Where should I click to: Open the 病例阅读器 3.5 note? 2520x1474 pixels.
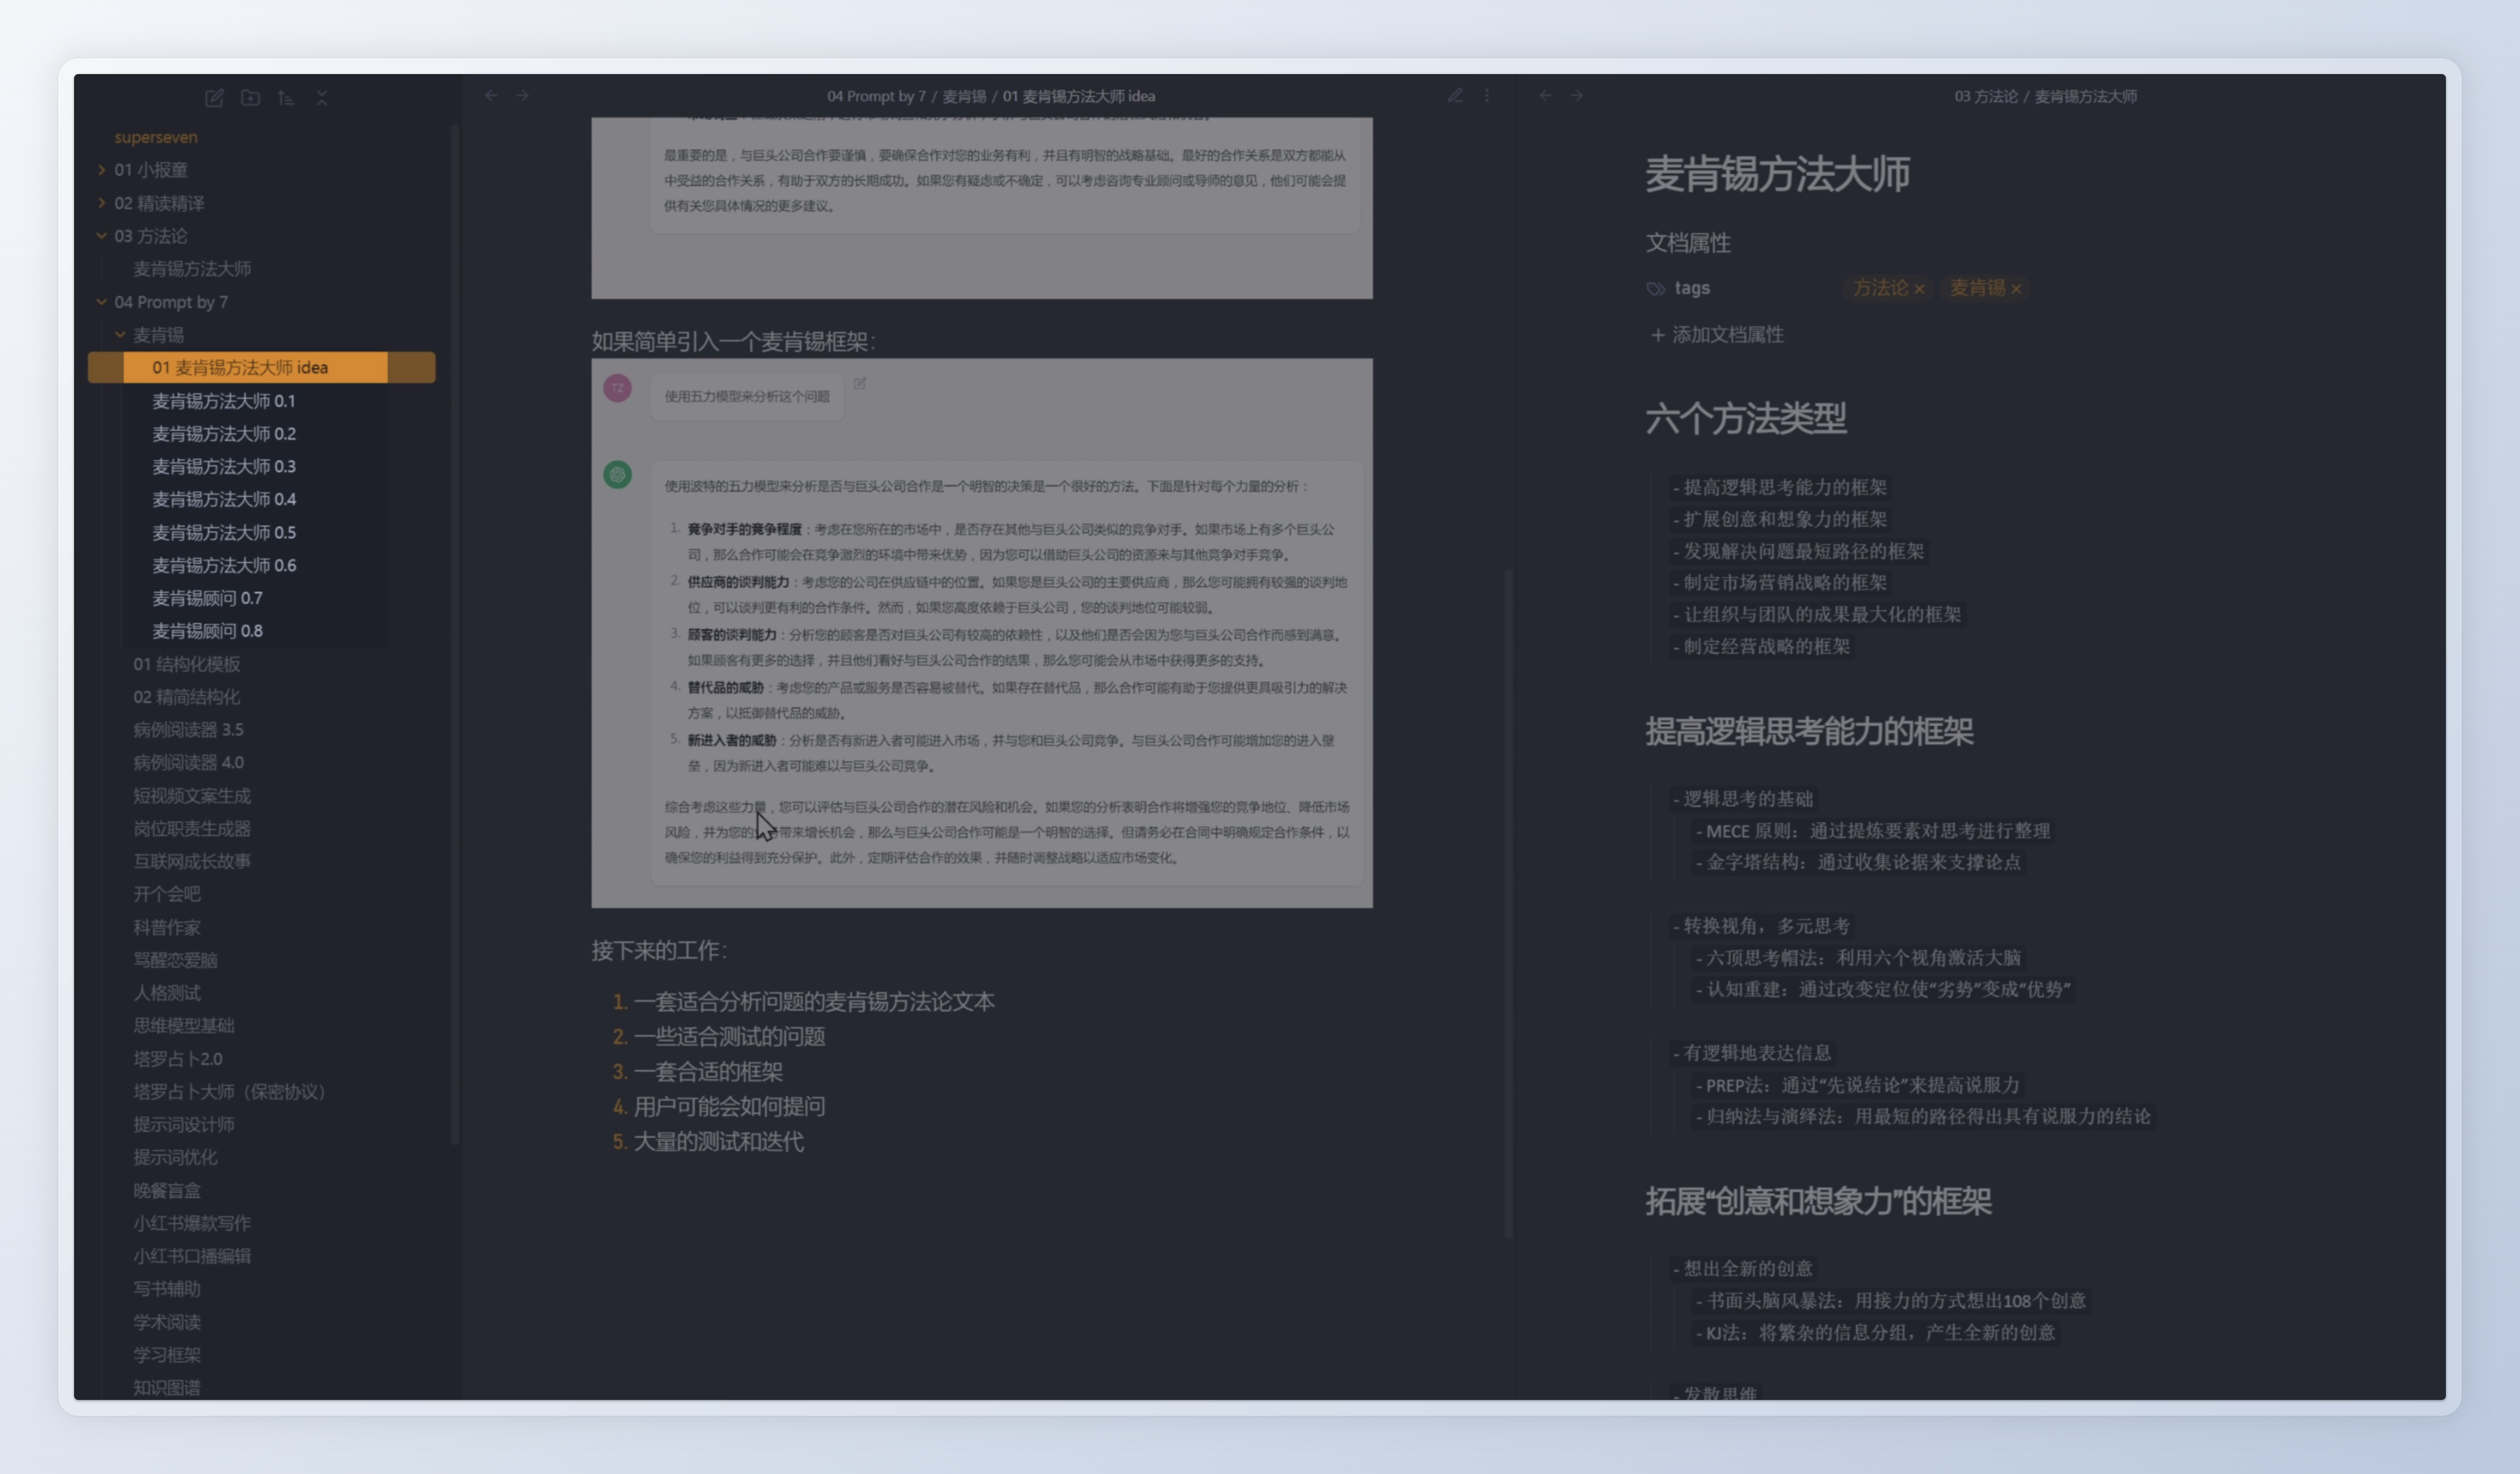188,729
